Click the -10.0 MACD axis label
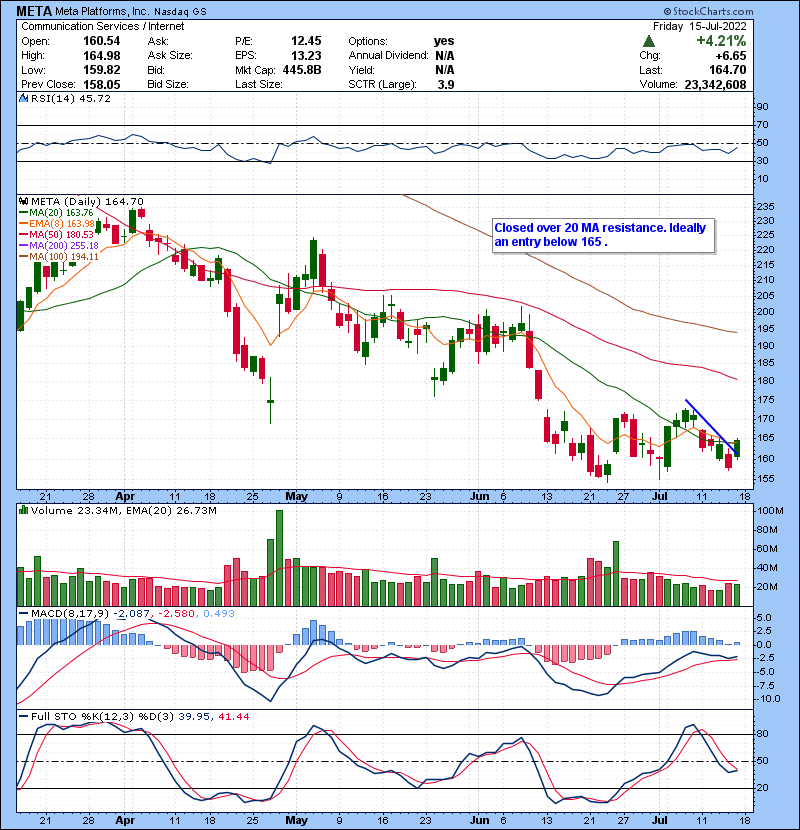Screen dimensions: 800x830 point(768,699)
